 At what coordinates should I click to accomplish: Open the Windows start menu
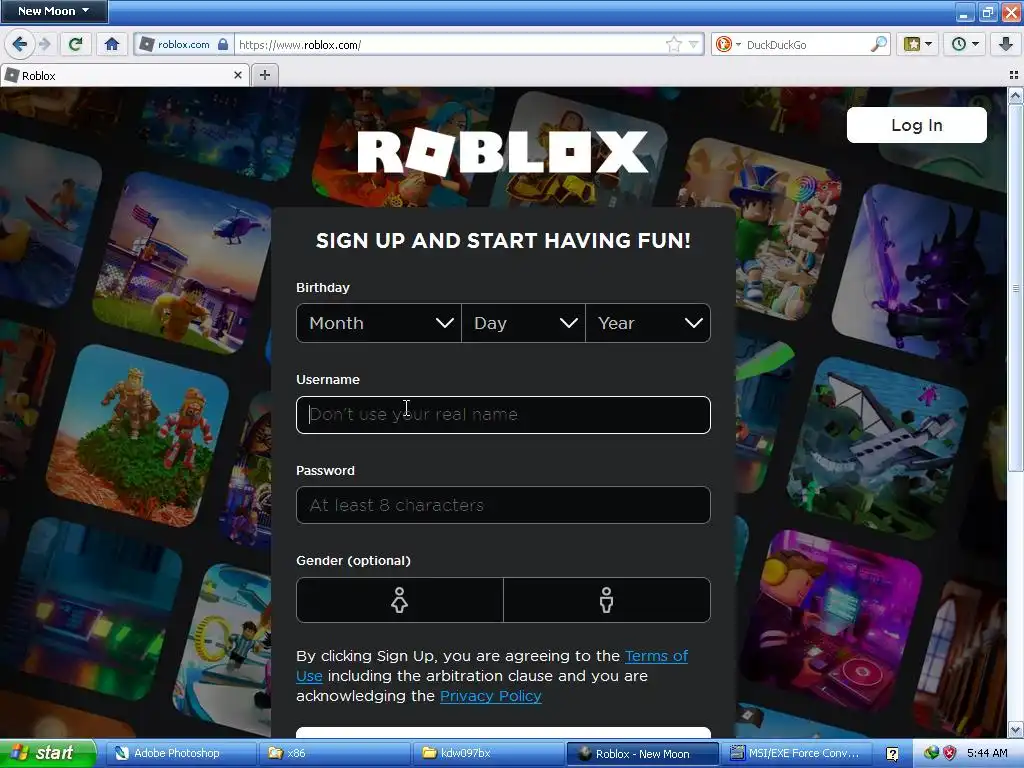pos(48,753)
